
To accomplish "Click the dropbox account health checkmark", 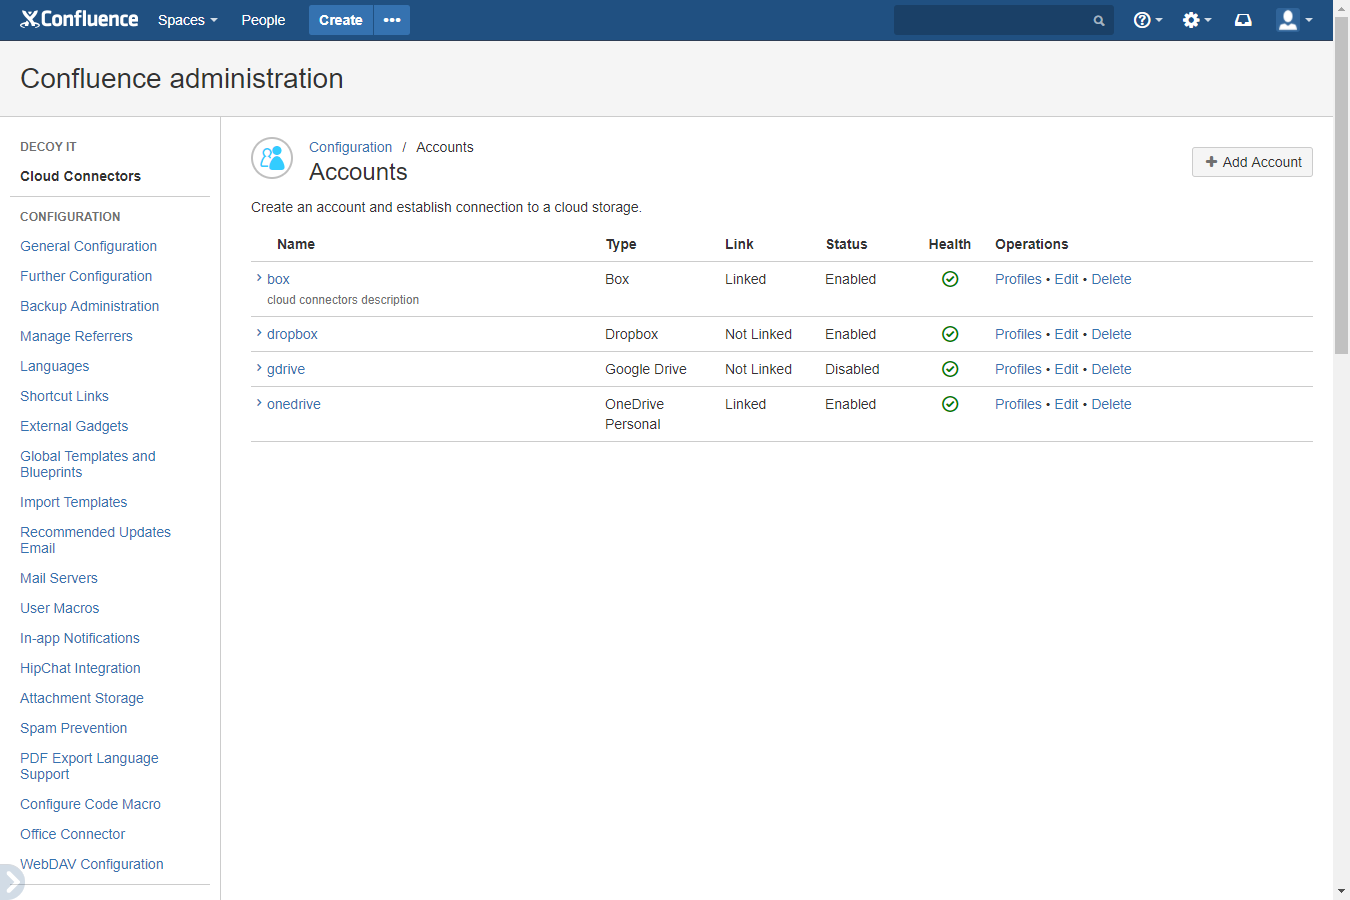I will pyautogui.click(x=950, y=334).
